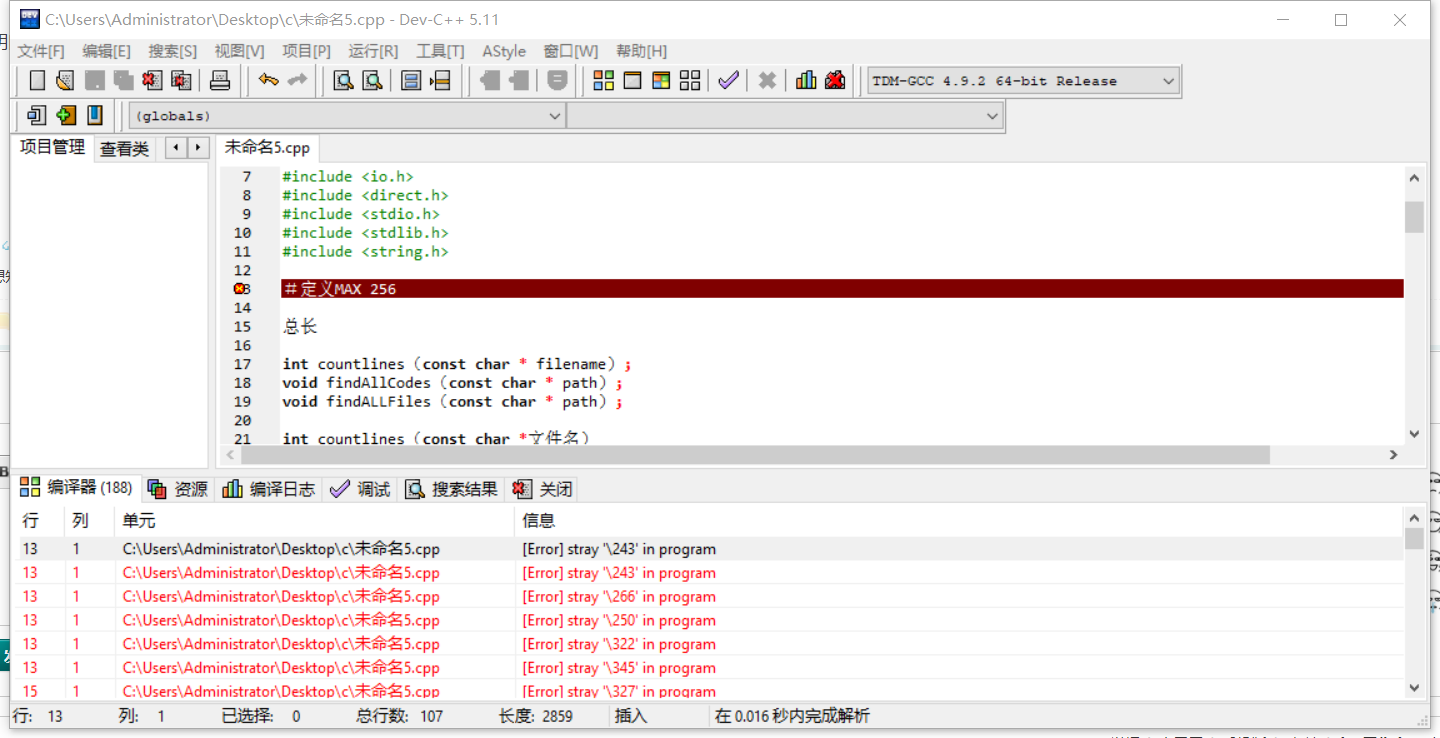
Task: Open profile analysis bar chart icon
Action: (x=806, y=81)
